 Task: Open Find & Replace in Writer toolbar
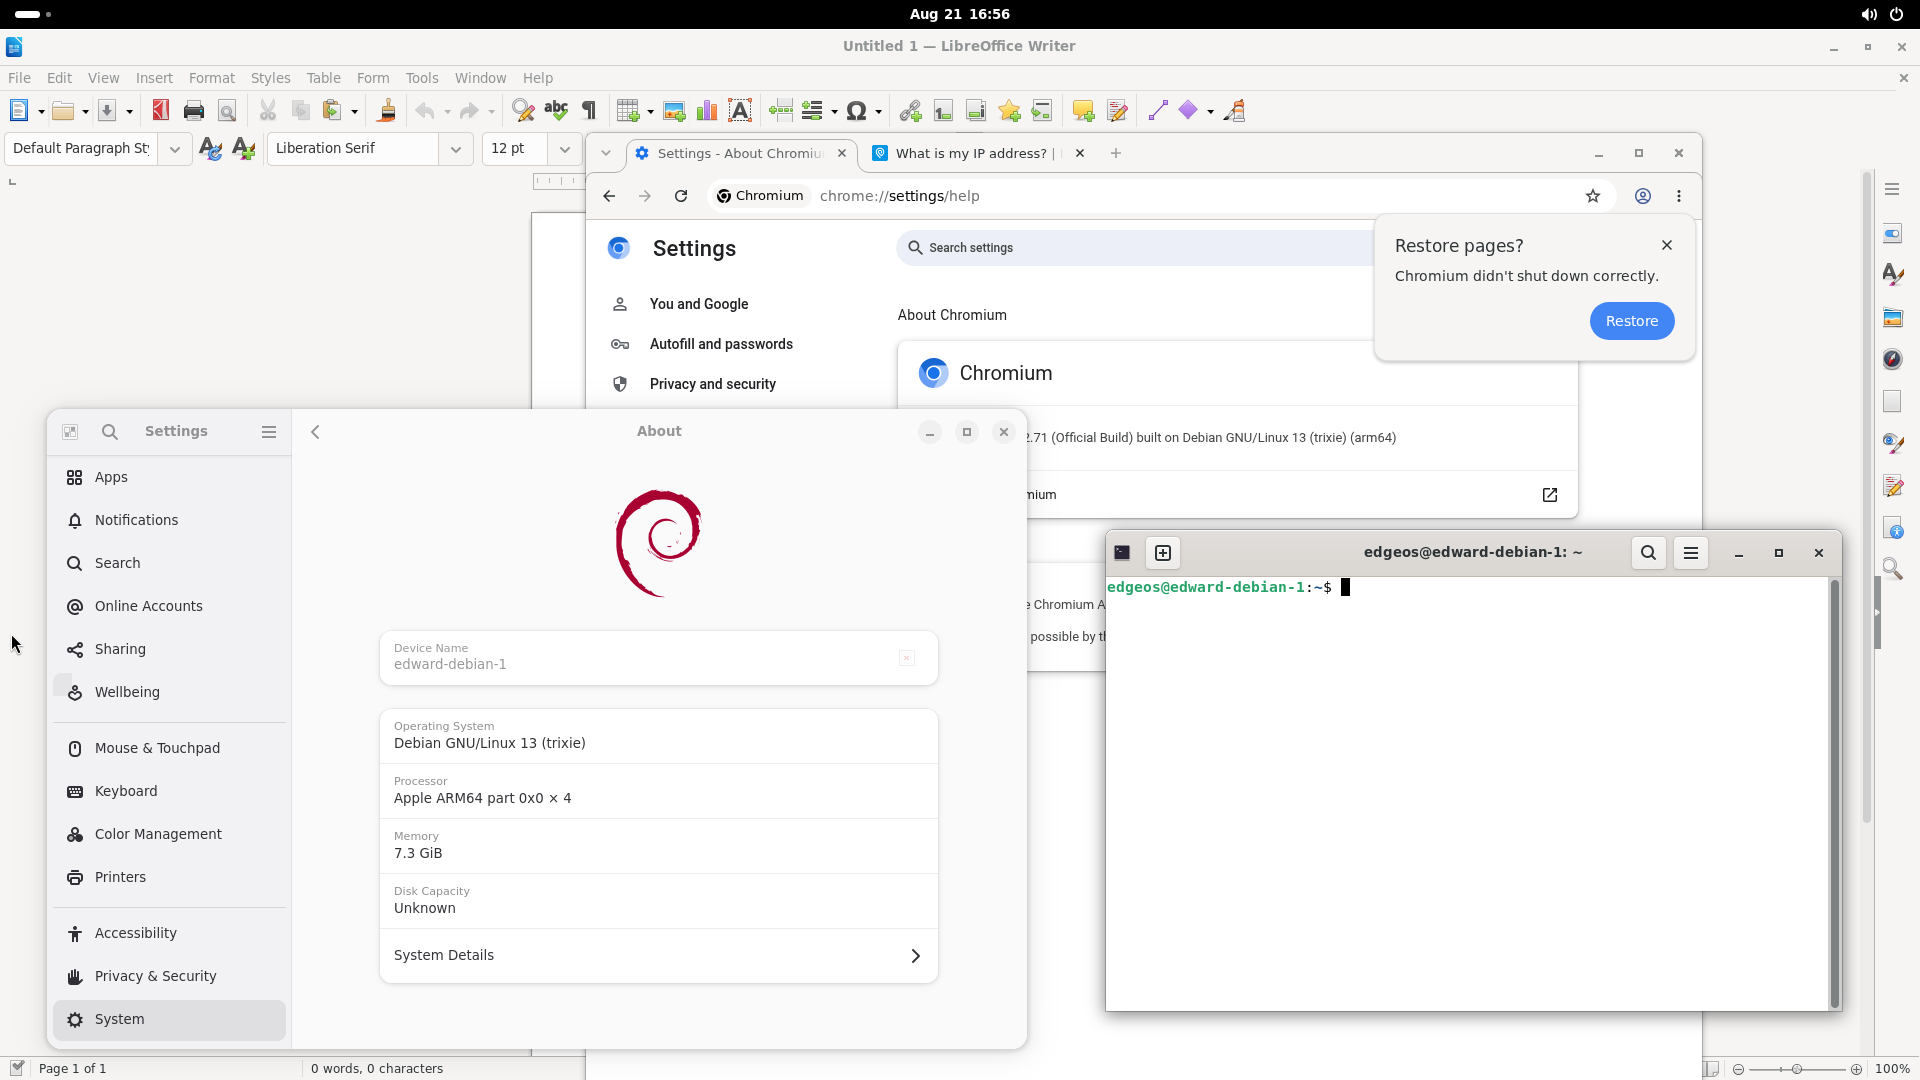click(522, 111)
